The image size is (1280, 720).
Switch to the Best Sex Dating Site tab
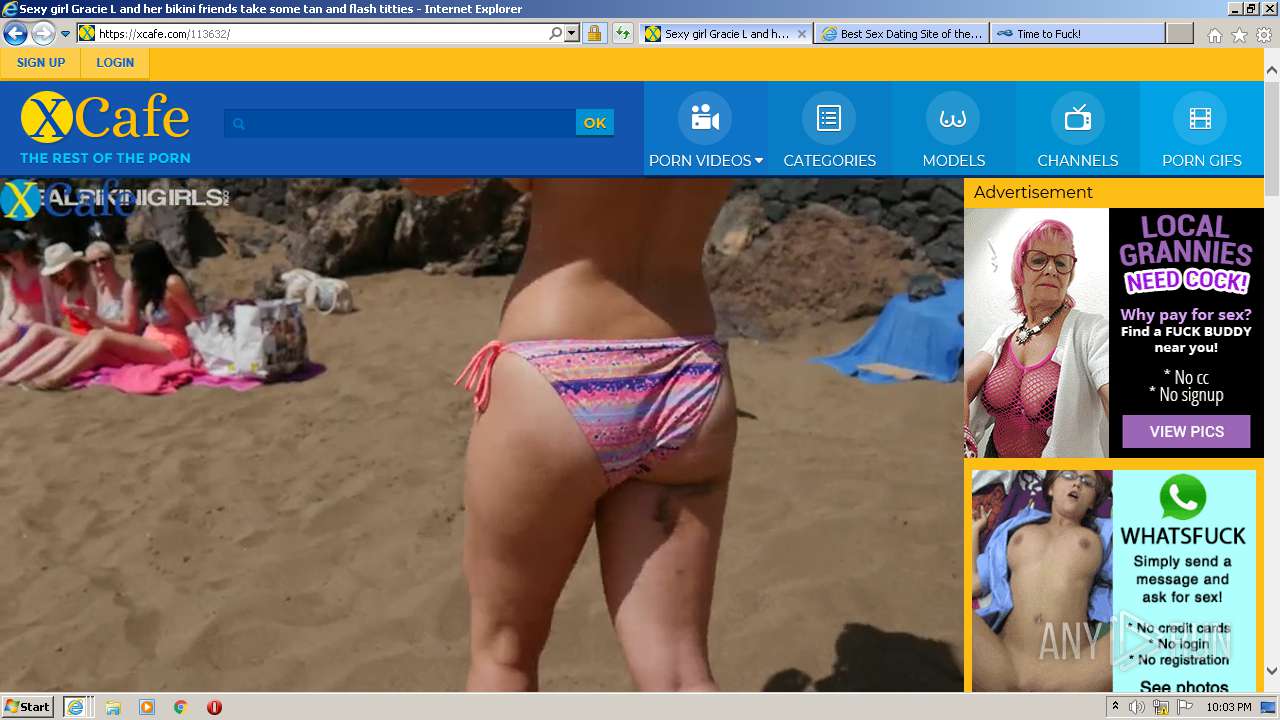tap(902, 33)
